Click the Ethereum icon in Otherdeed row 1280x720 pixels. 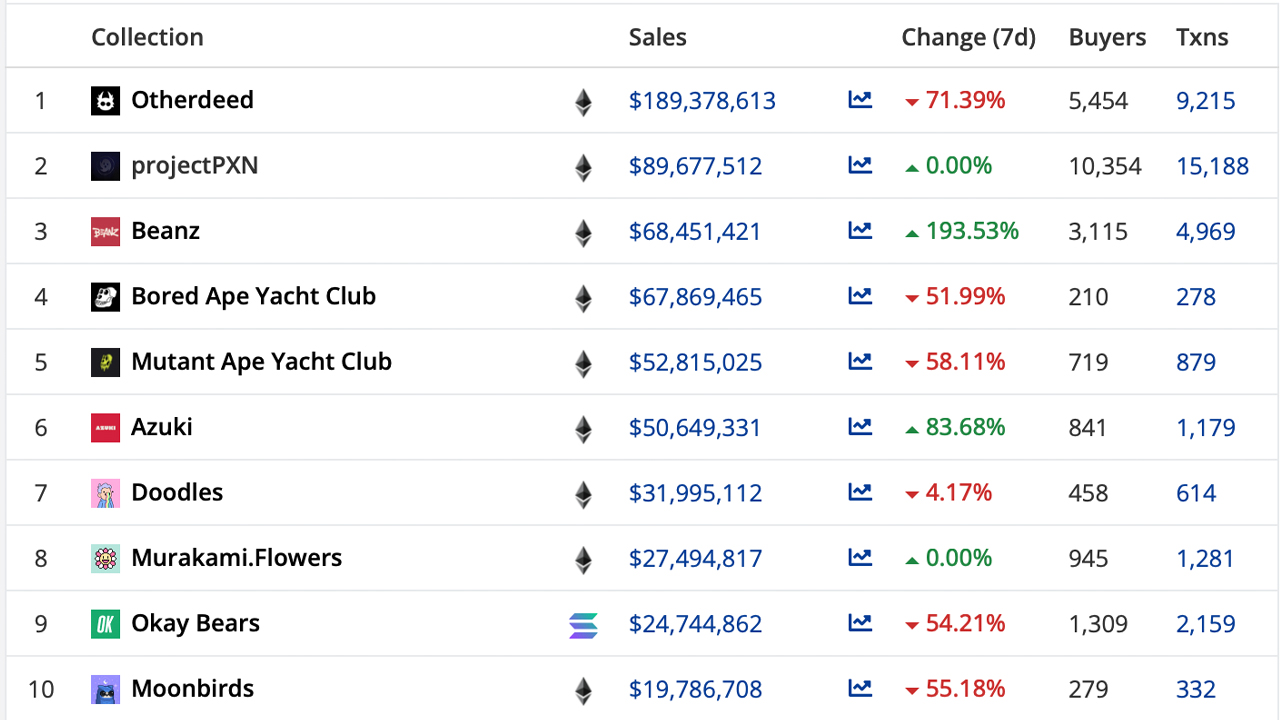pyautogui.click(x=583, y=102)
